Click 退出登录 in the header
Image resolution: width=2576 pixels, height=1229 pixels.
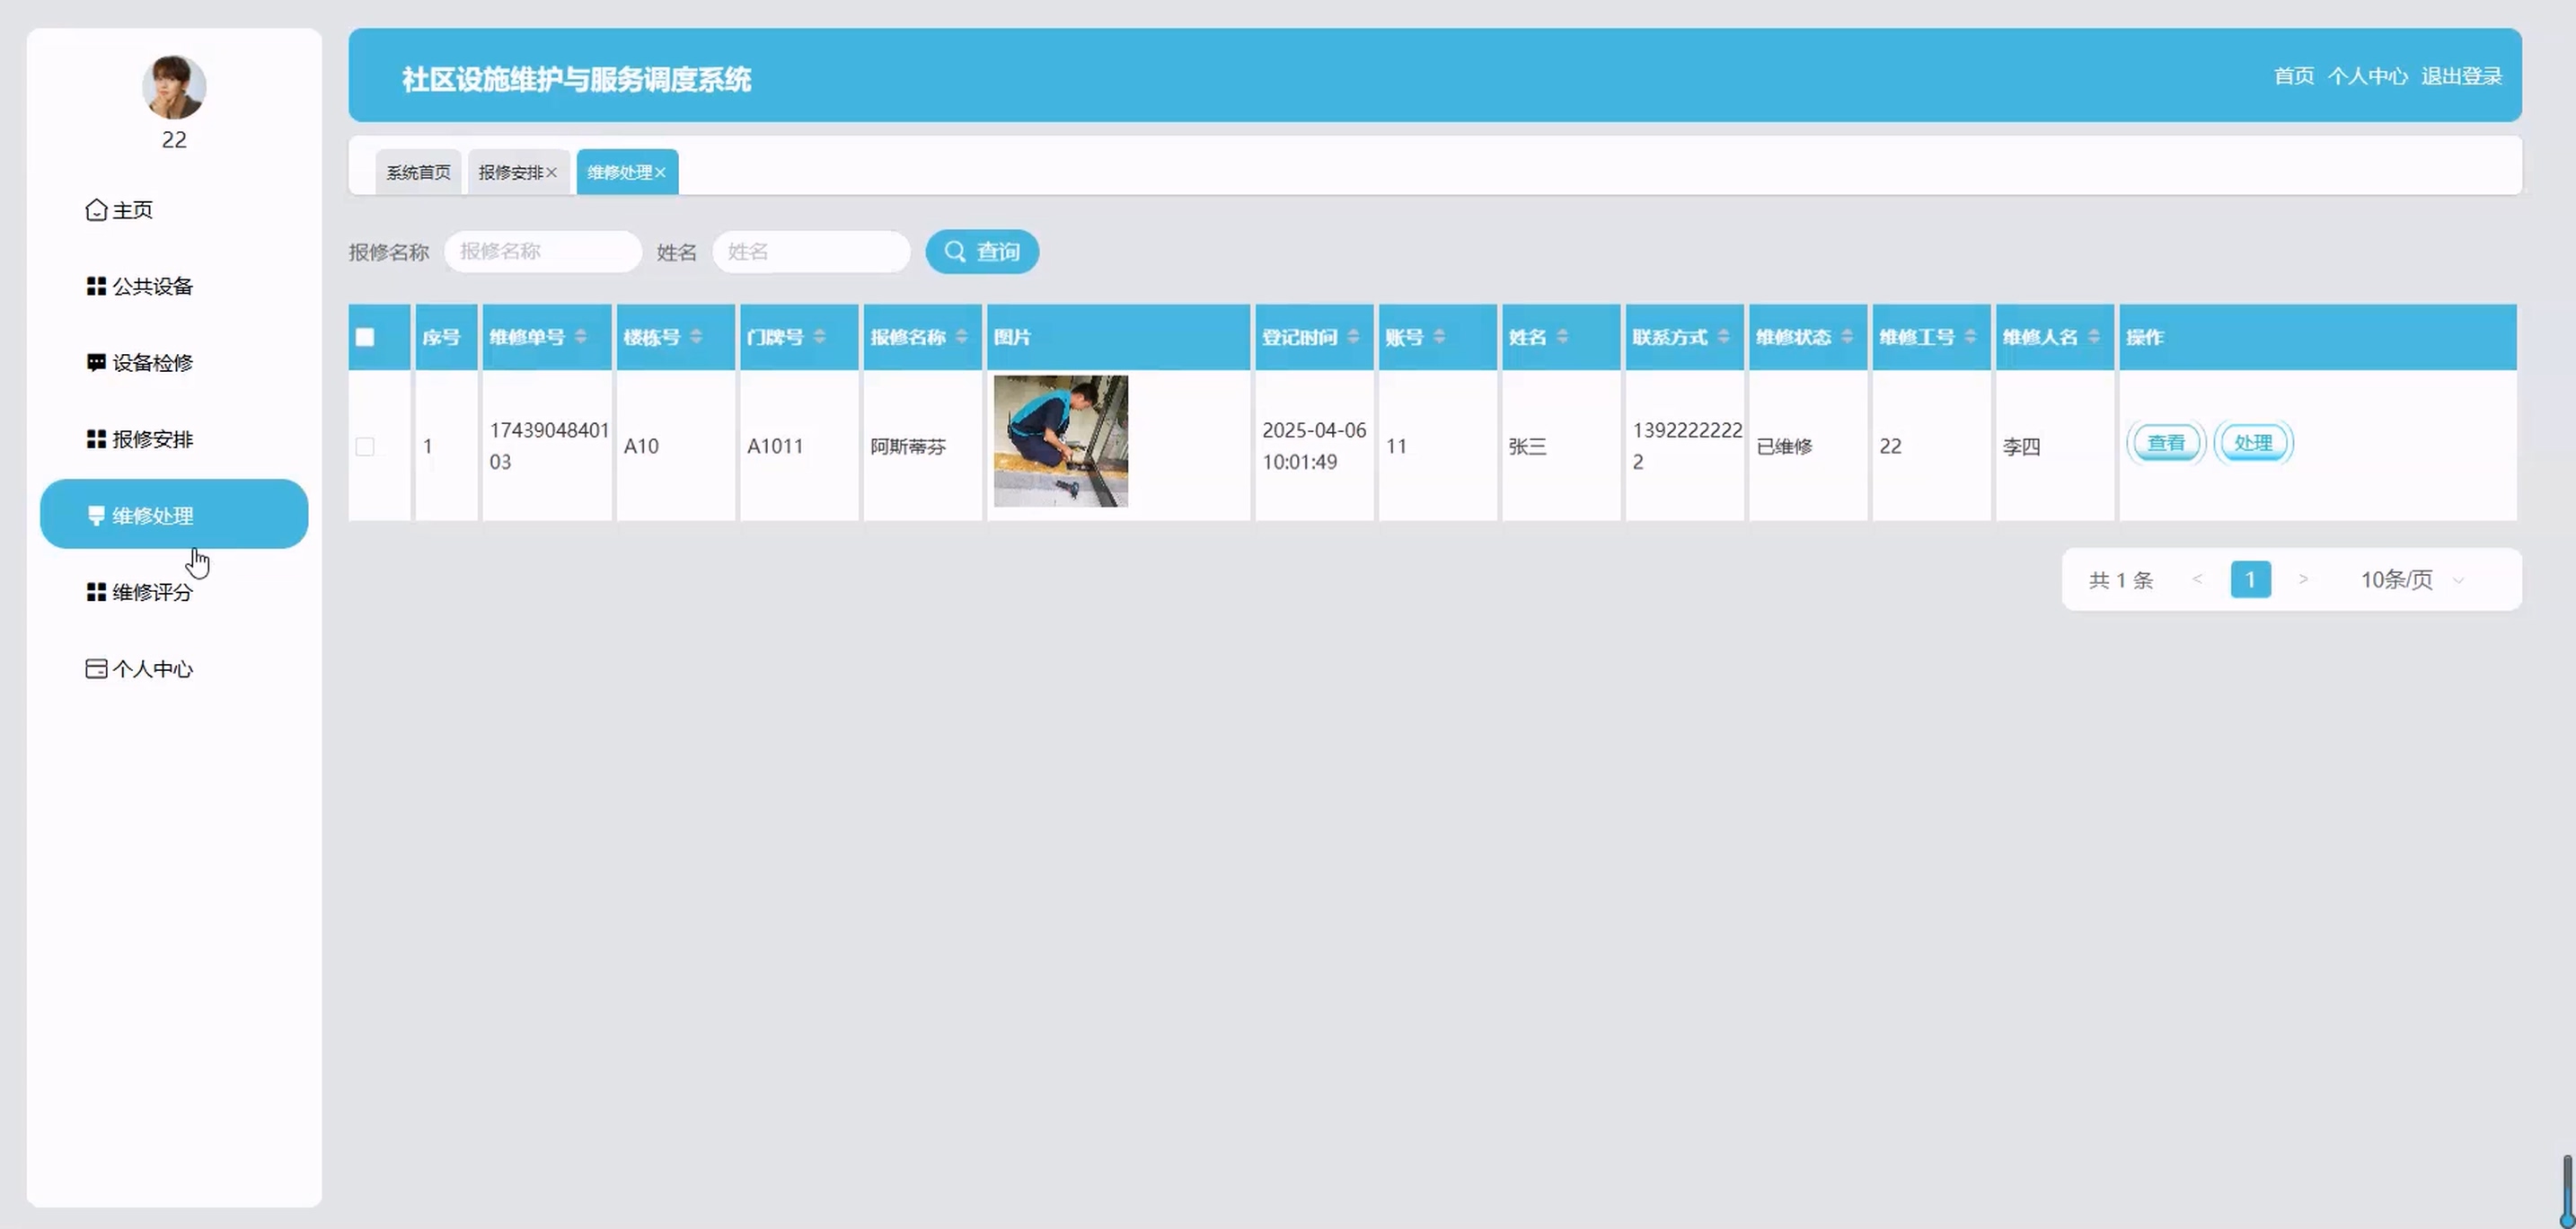(2461, 76)
